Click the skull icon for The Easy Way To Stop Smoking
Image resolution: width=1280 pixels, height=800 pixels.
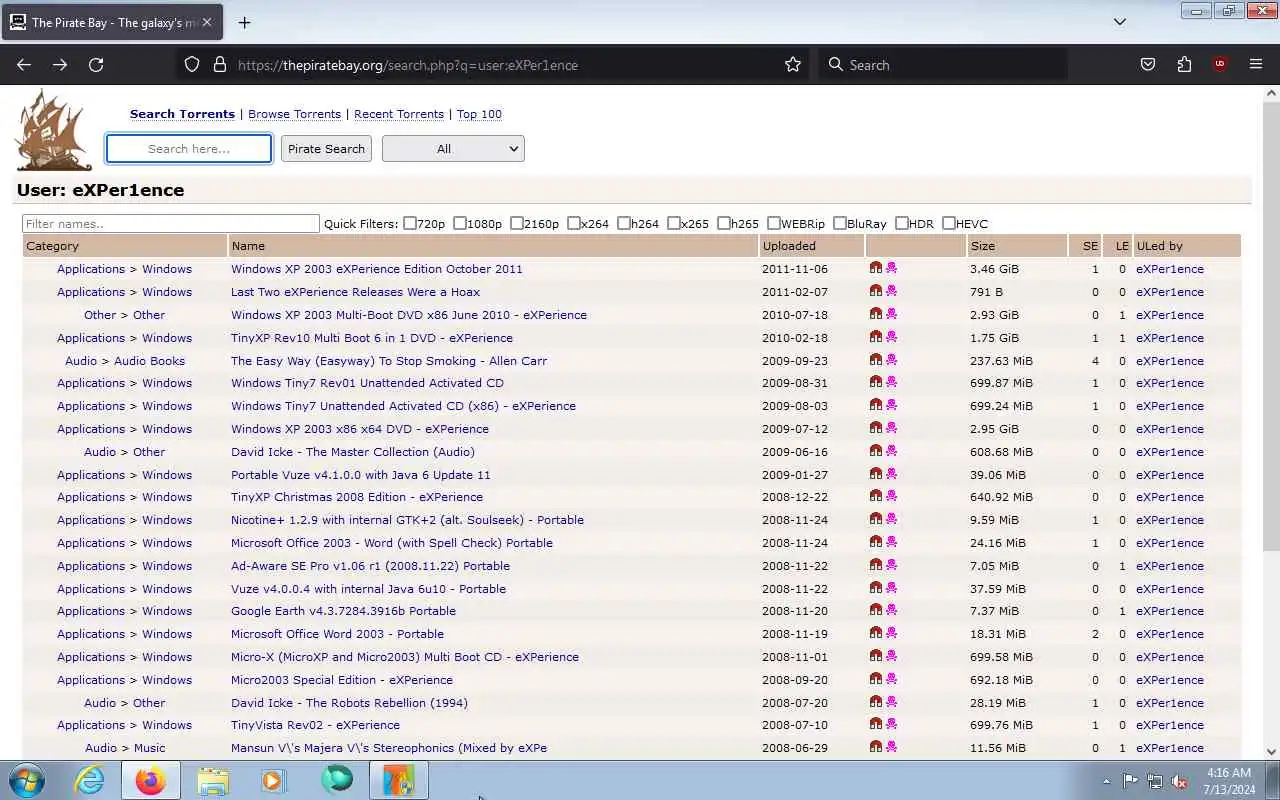[891, 360]
